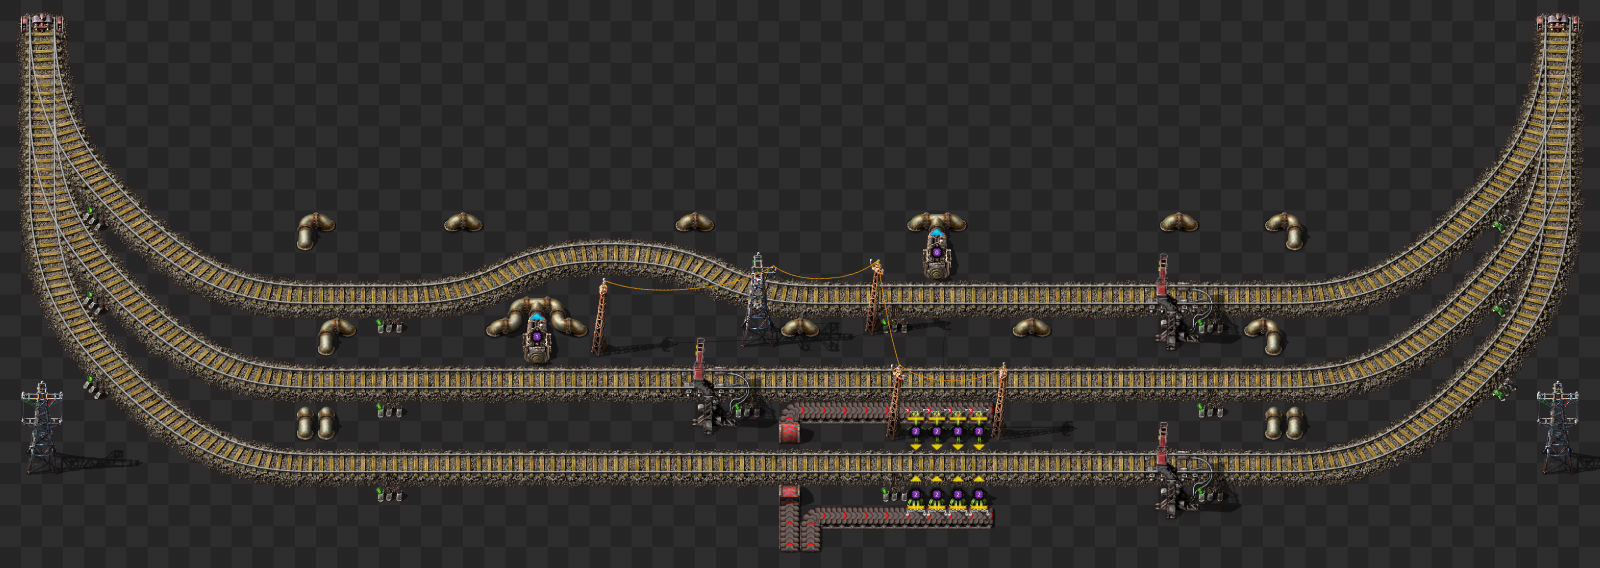
Task: Select the rightmost stack inserter in the upper row
Action: pyautogui.click(x=978, y=431)
